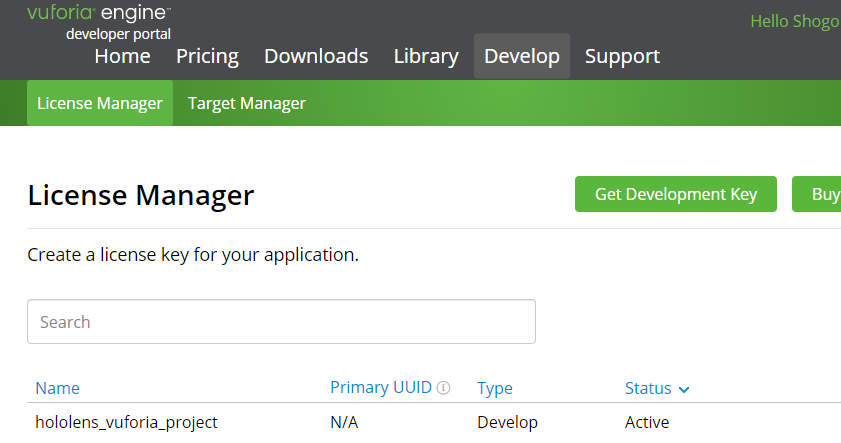Image resolution: width=841 pixels, height=443 pixels.
Task: Open the hololens_vuforia_project license
Action: [x=126, y=422]
